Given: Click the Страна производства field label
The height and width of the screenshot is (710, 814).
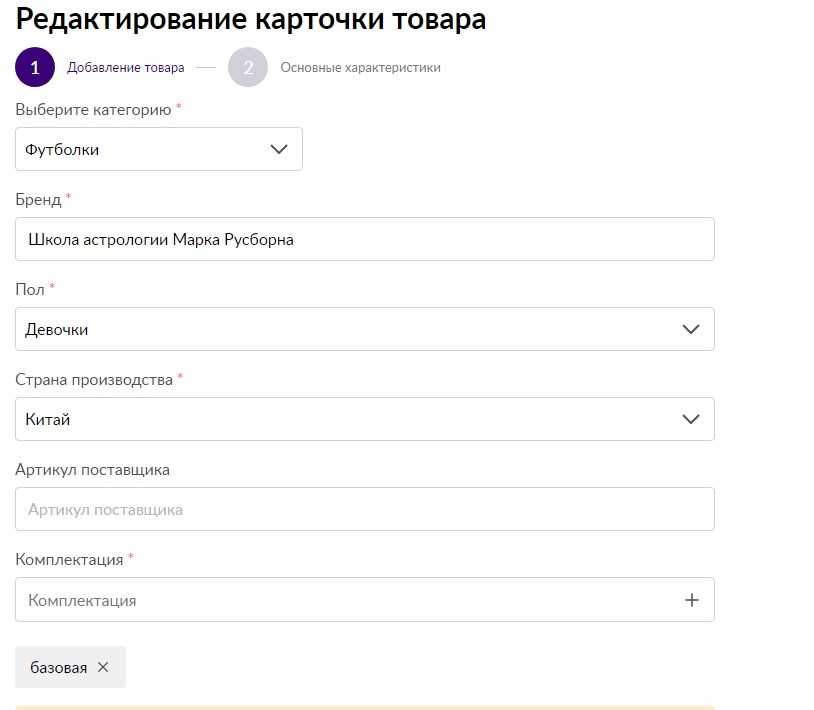Looking at the screenshot, I should coord(94,379).
